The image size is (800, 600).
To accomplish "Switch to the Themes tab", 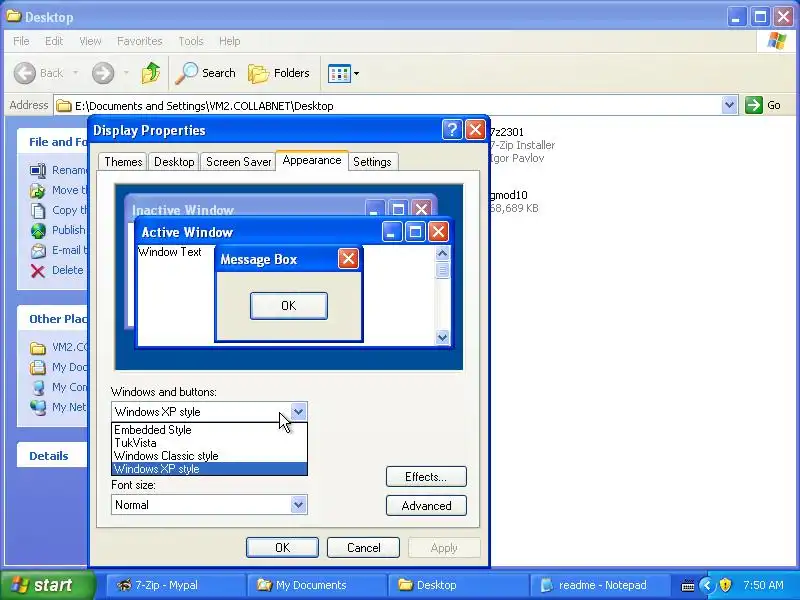I will (x=123, y=162).
